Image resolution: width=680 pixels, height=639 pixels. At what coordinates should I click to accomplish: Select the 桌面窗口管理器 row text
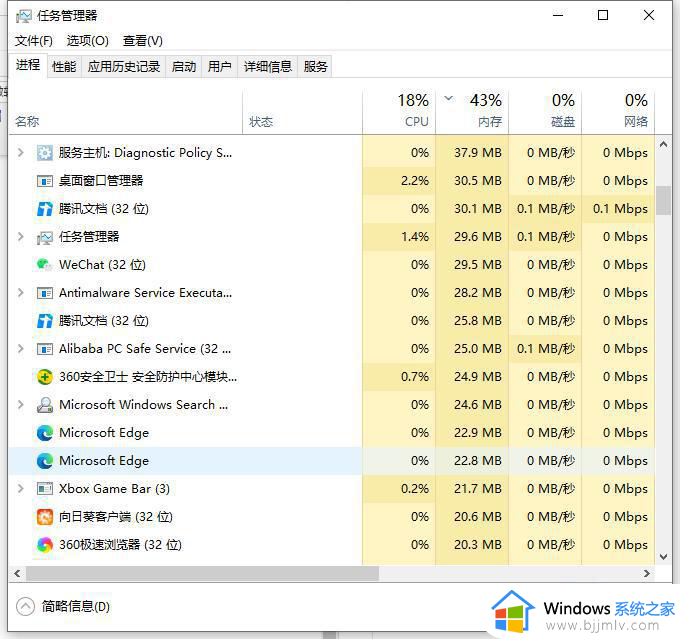(x=101, y=180)
